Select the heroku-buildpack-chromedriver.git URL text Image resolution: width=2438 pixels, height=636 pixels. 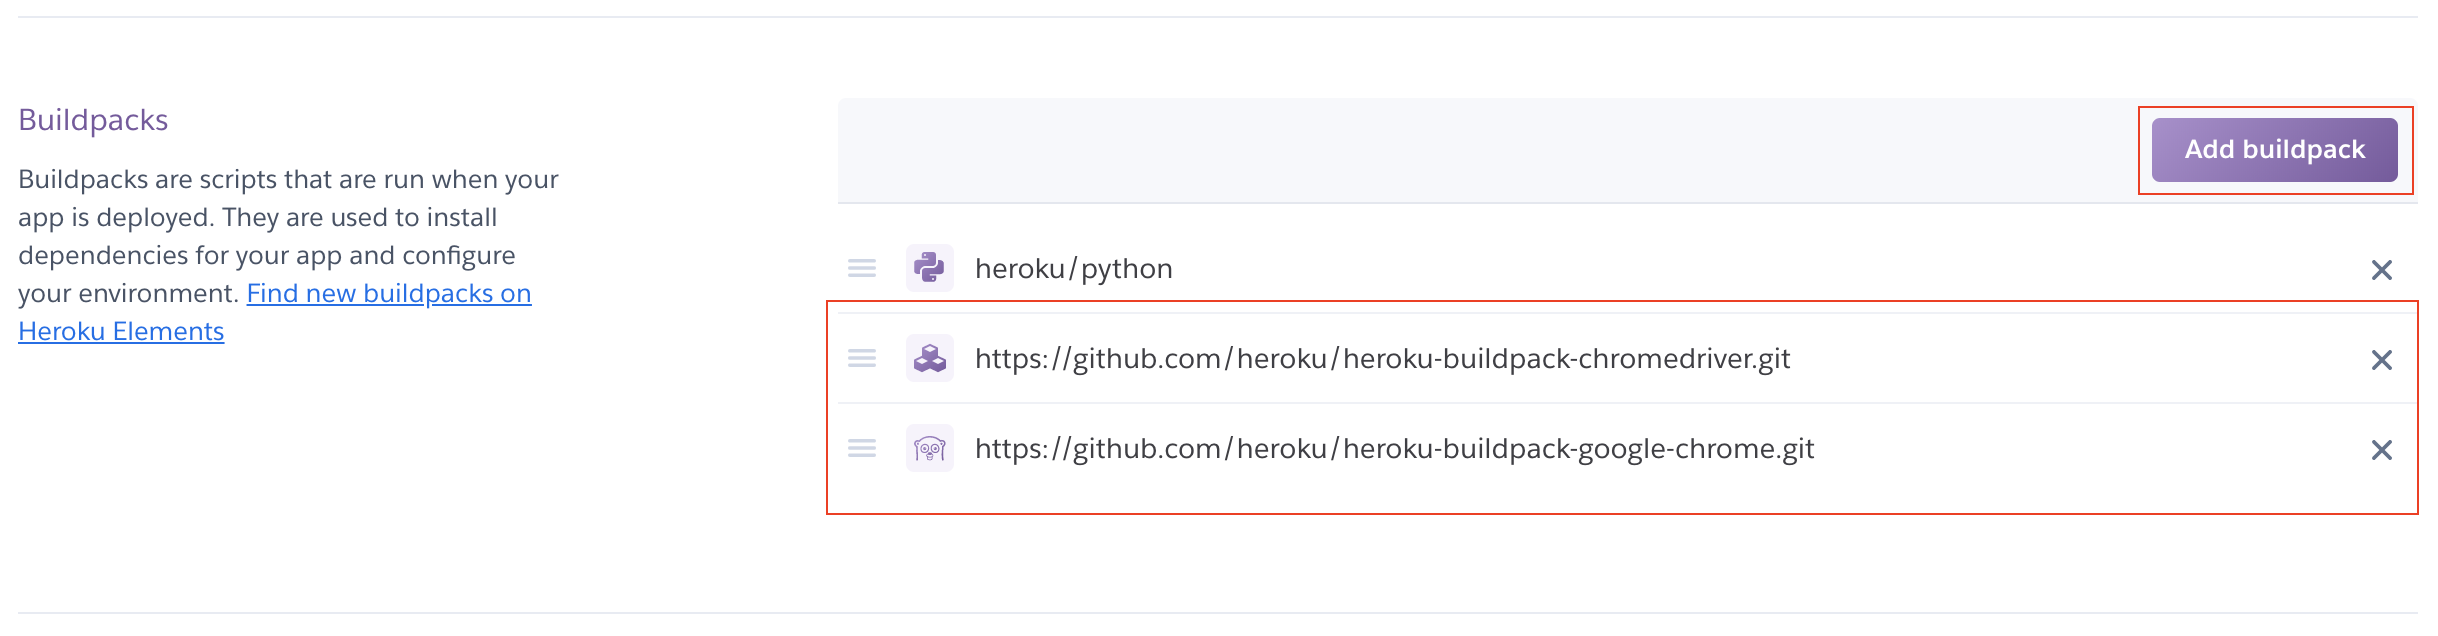pos(1383,359)
